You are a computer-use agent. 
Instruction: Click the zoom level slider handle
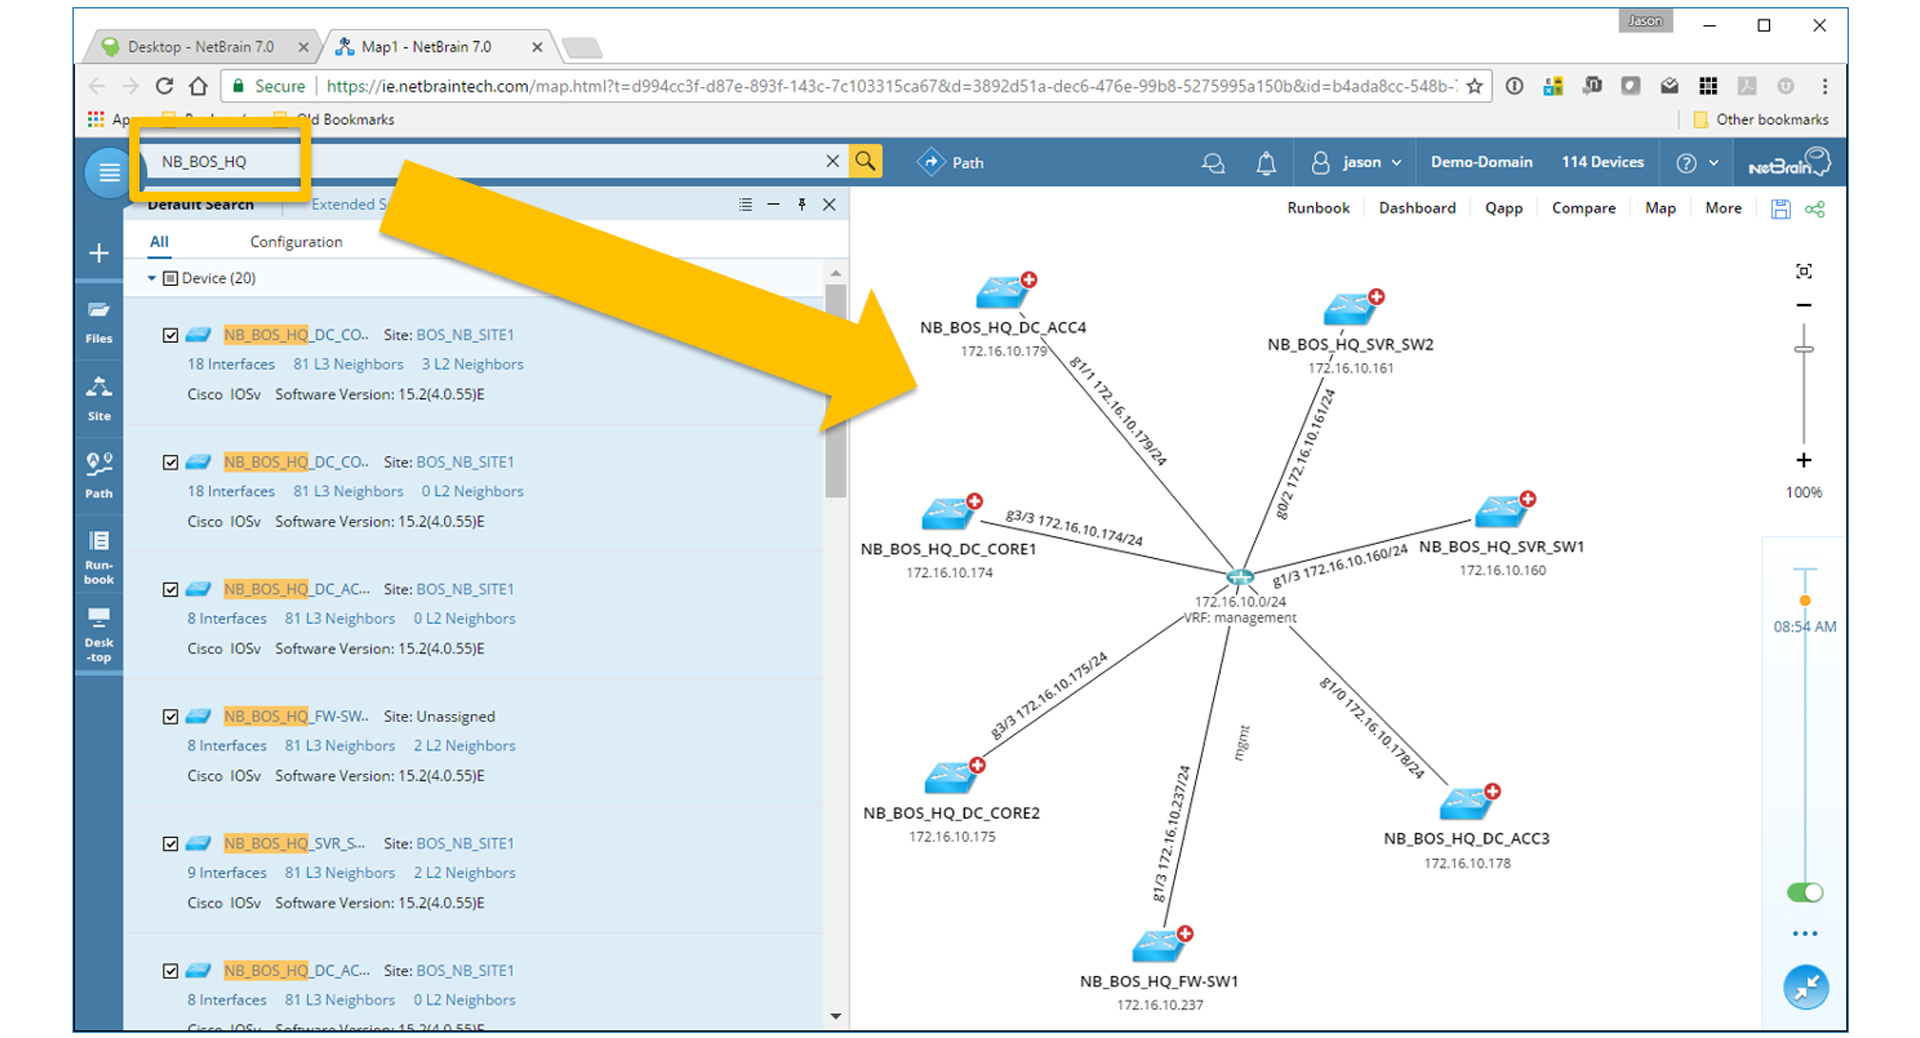click(1804, 348)
